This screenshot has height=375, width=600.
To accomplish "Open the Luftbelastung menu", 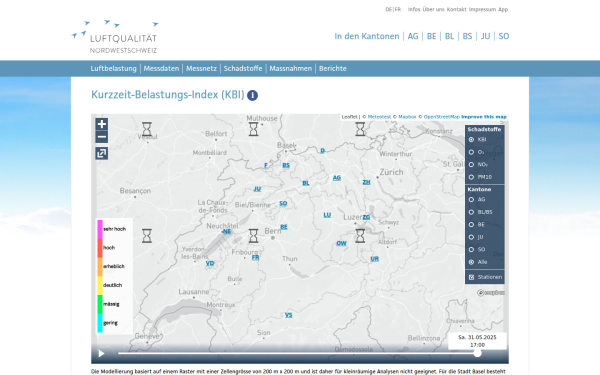I will coord(113,68).
